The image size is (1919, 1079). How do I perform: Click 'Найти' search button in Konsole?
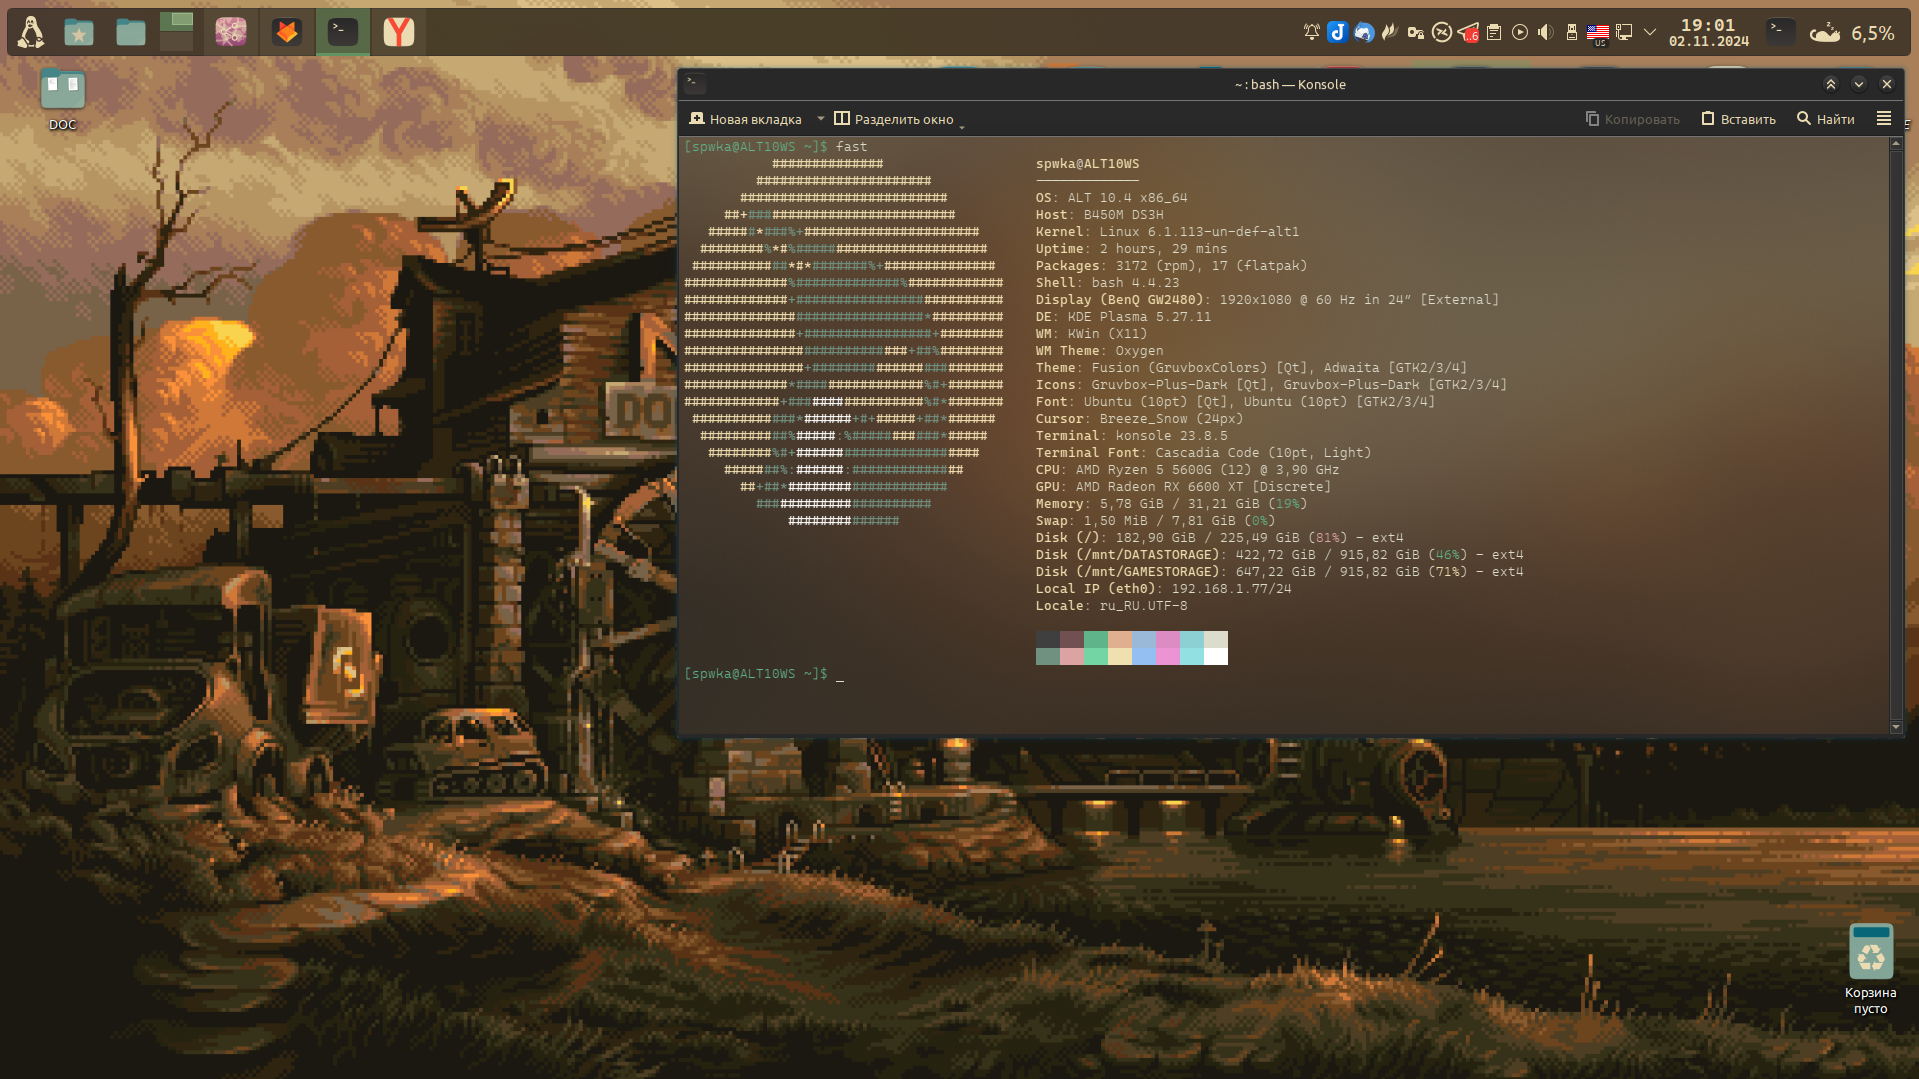coord(1826,119)
